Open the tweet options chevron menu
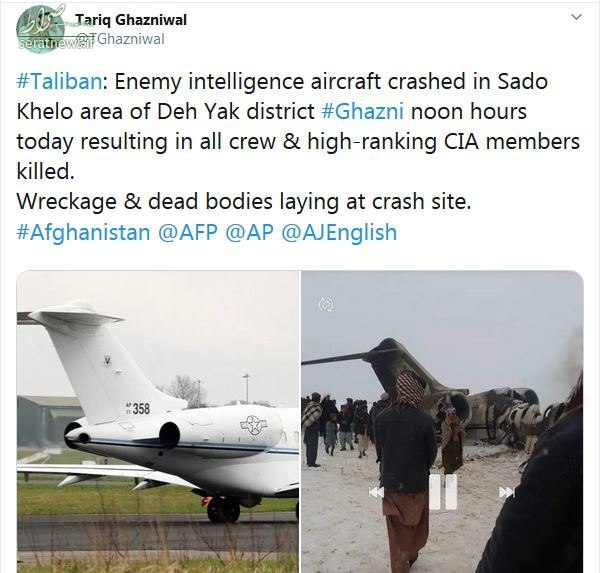The height and width of the screenshot is (573, 608). [577, 17]
